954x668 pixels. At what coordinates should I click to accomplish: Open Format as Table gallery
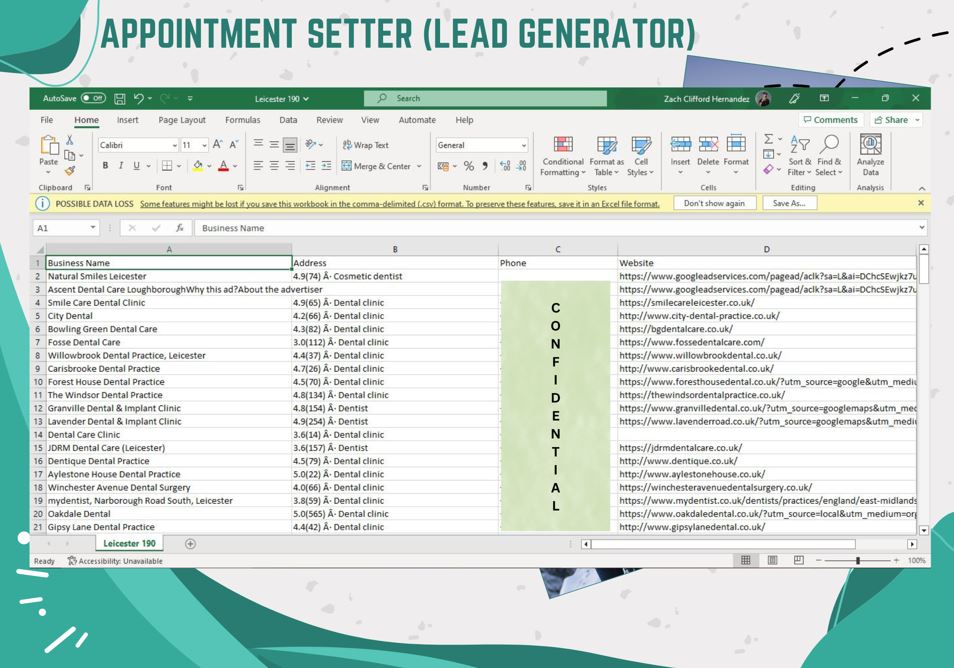pyautogui.click(x=607, y=156)
